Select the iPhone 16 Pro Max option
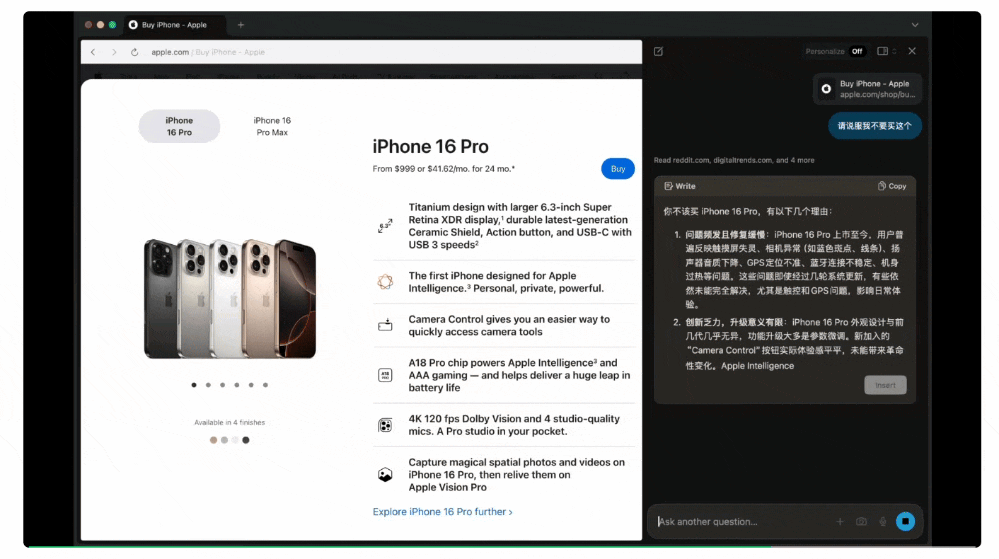 click(272, 126)
